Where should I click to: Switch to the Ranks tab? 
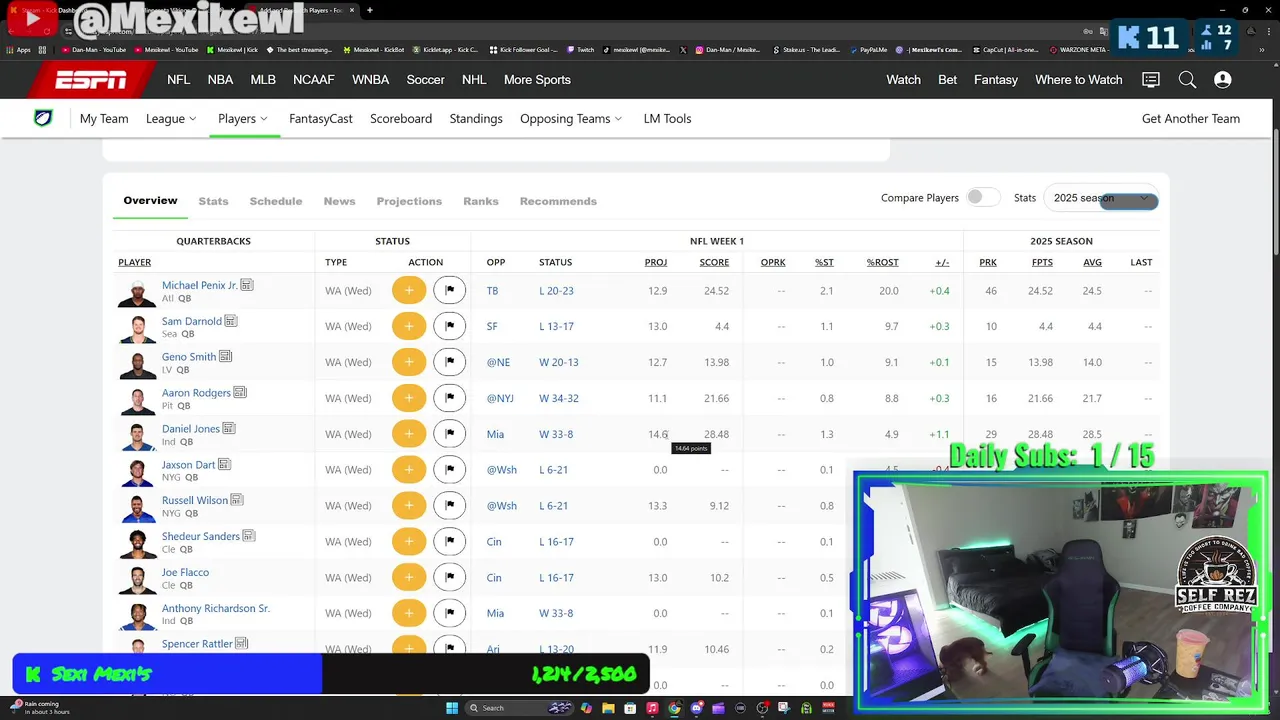pos(481,201)
